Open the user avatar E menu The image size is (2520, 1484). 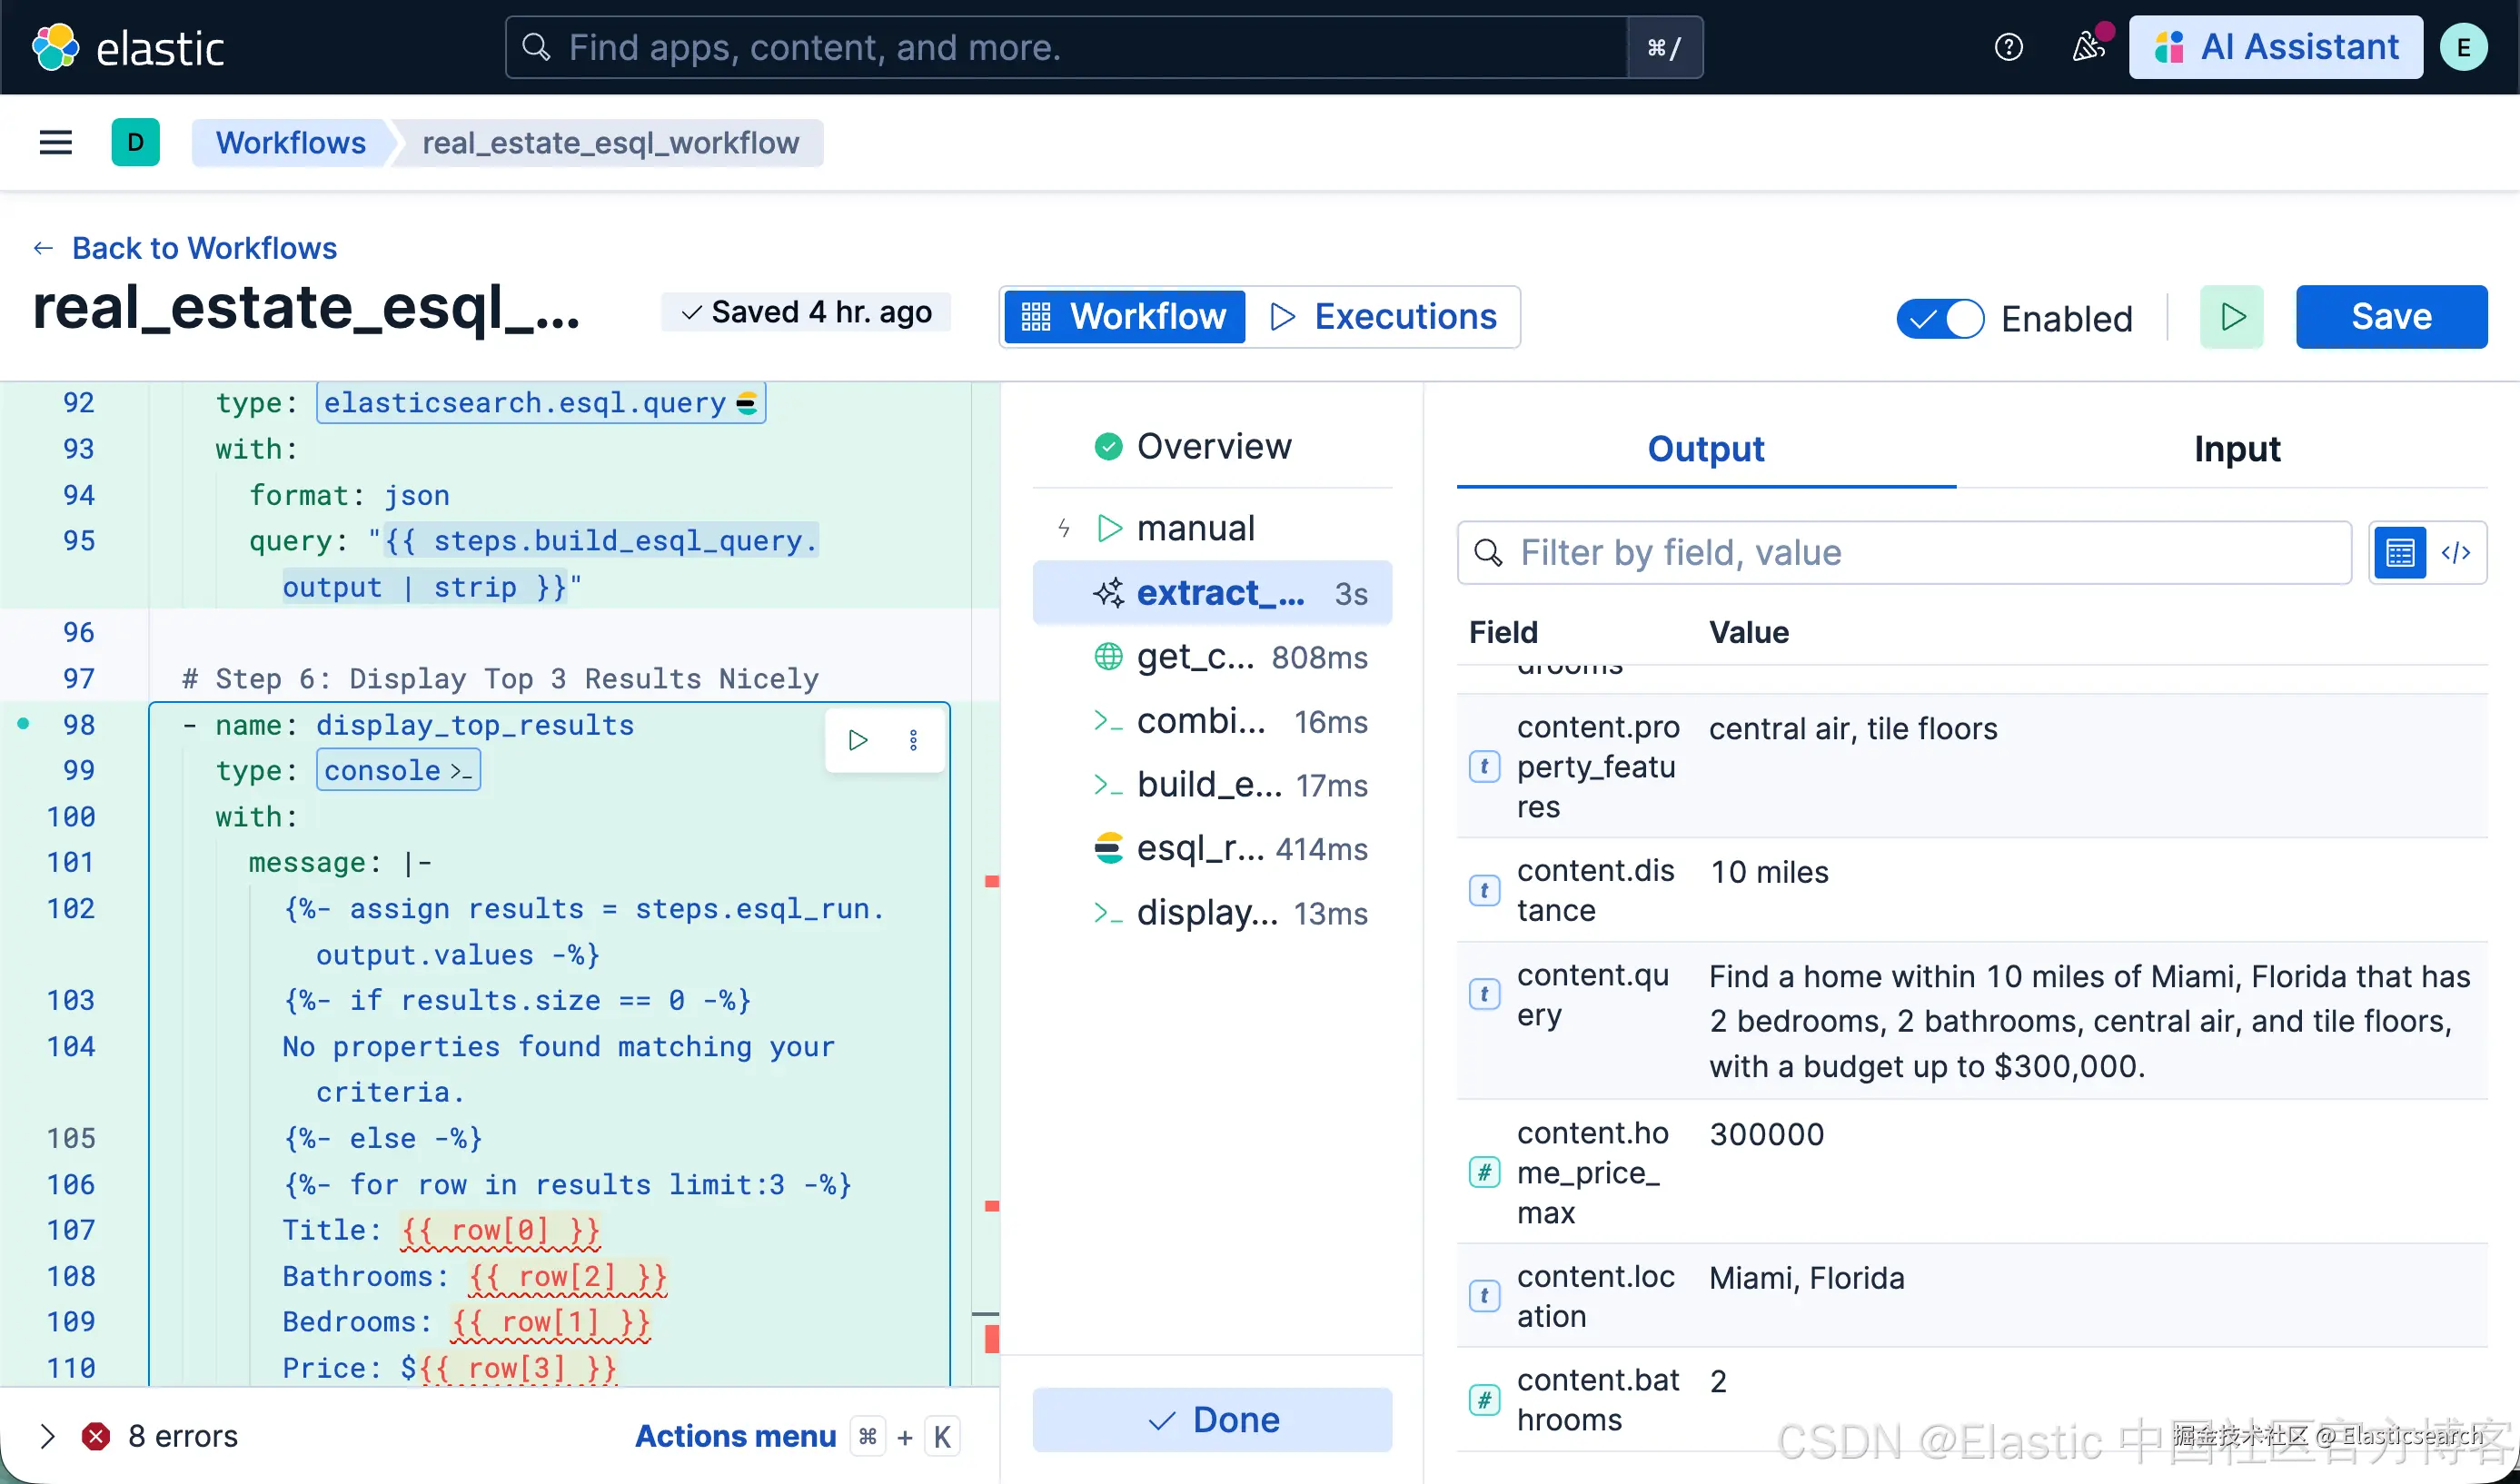2463,47
